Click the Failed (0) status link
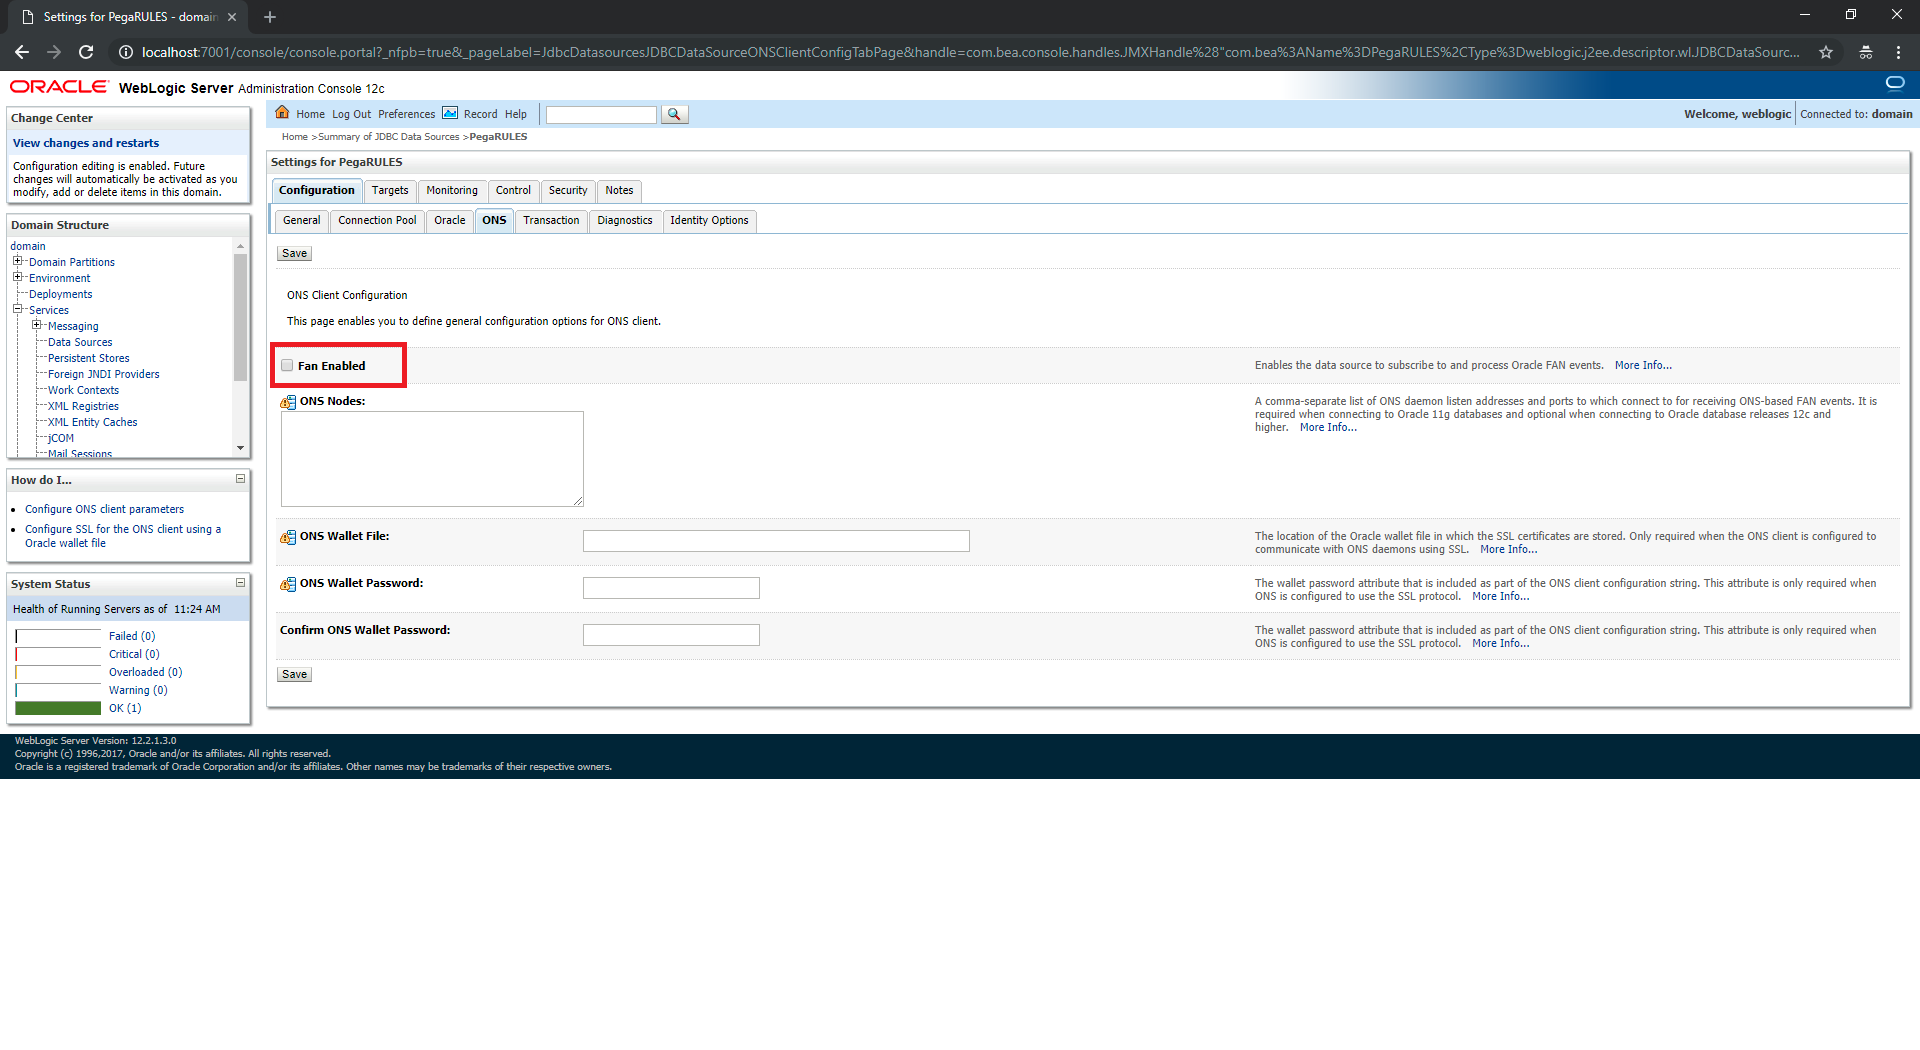This screenshot has width=1920, height=1050. click(132, 636)
